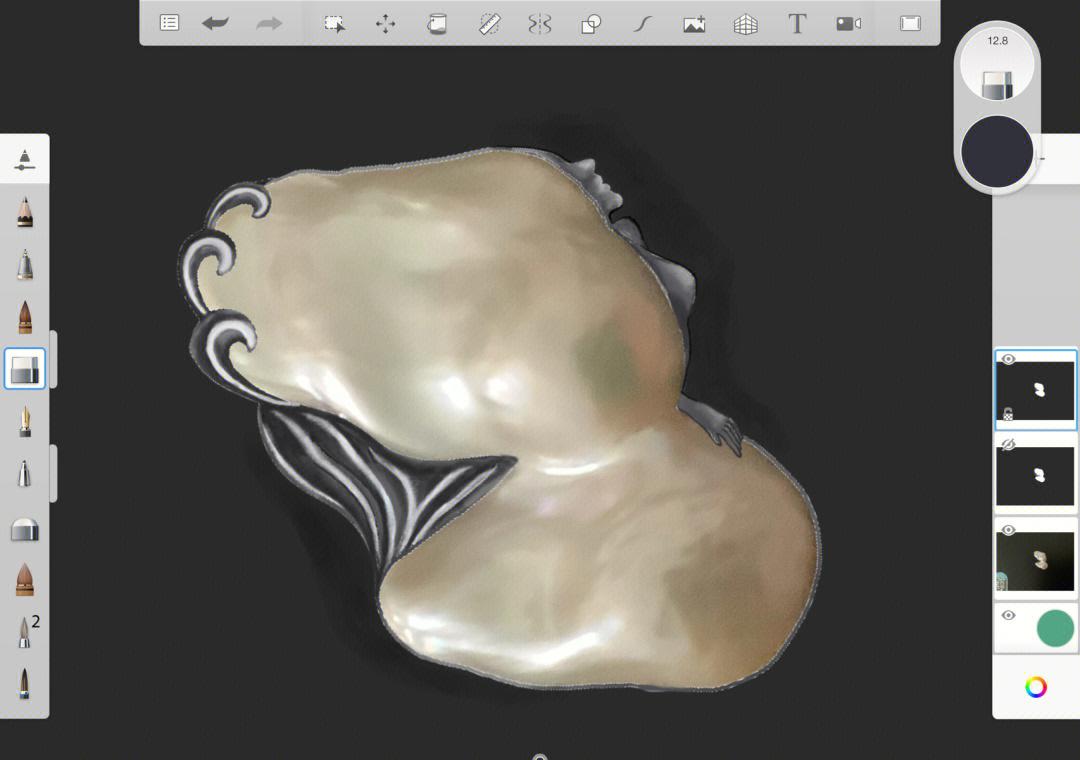This screenshot has height=760, width=1080.
Task: Select the brown conical brush tip
Action: [25, 579]
